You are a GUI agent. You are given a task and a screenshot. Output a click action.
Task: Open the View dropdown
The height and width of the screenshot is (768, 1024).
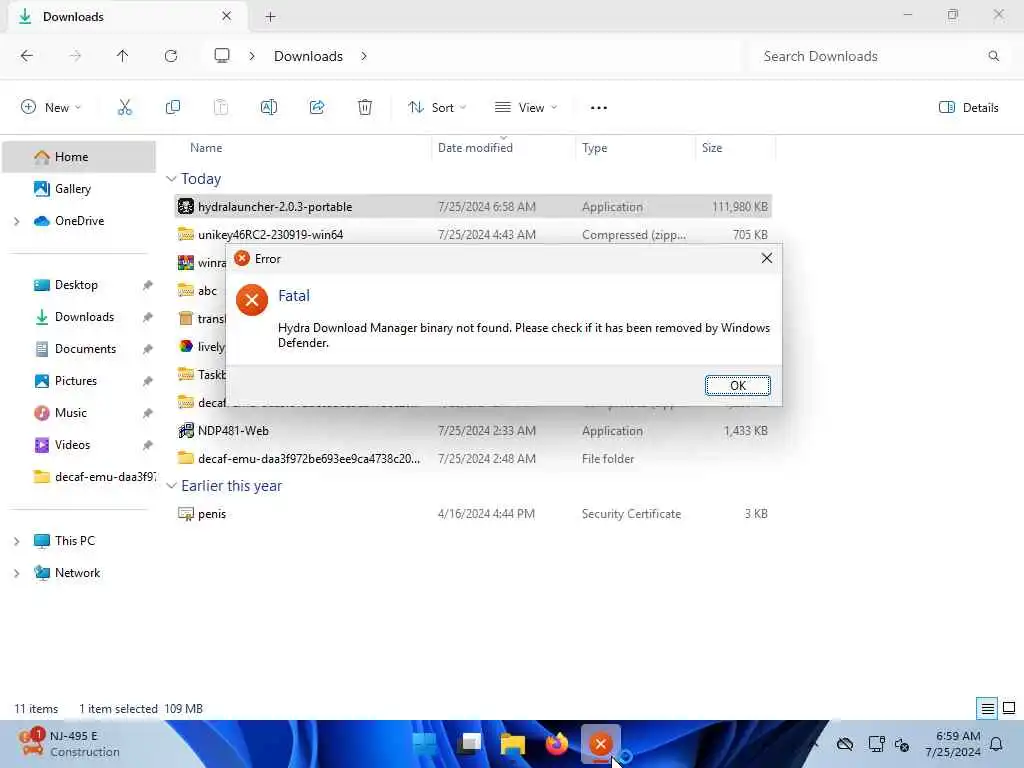[x=526, y=107]
